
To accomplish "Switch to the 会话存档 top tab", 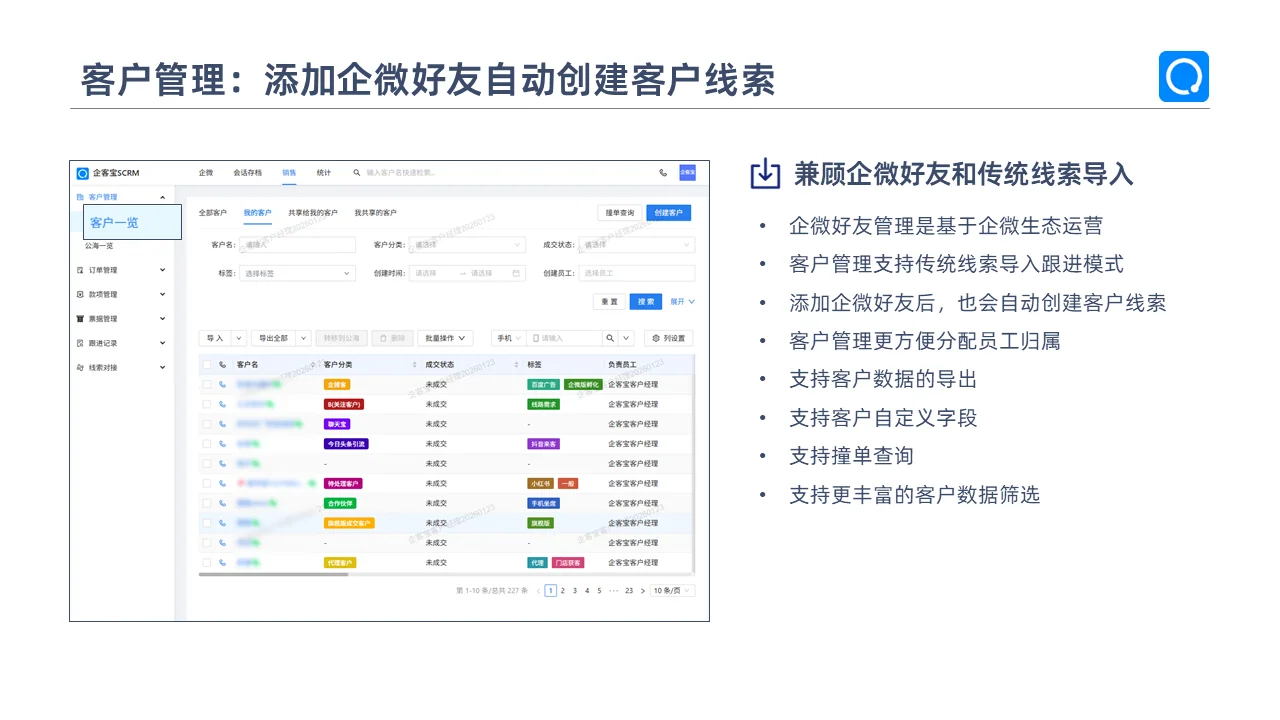I will 247,173.
